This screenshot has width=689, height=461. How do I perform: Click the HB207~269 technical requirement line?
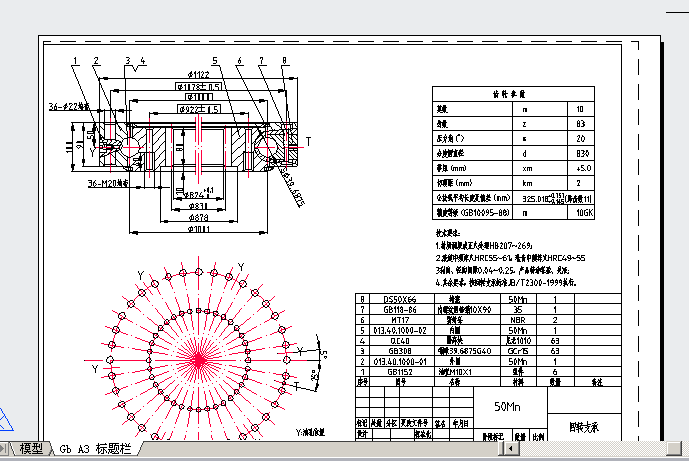click(484, 246)
